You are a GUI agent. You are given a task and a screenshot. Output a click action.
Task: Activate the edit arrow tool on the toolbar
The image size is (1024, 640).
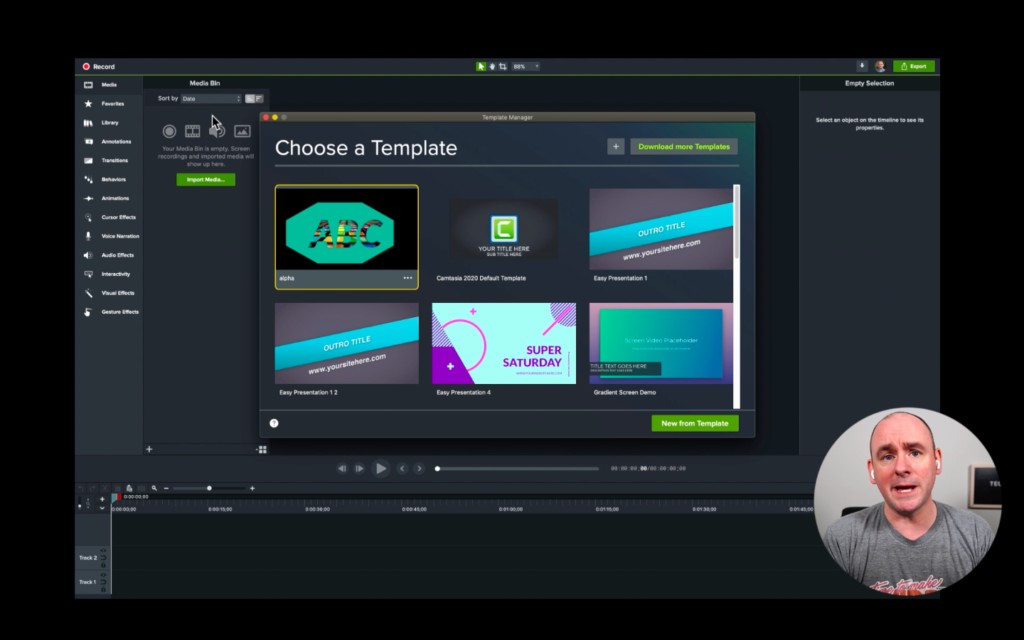tap(481, 65)
